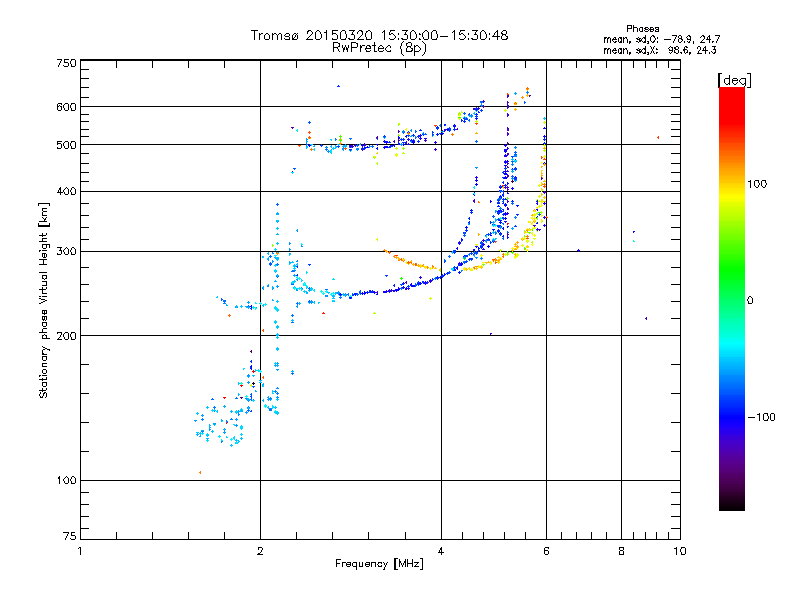The image size is (800, 600).
Task: Click the orange trace segment below 300 km
Action: click(411, 262)
